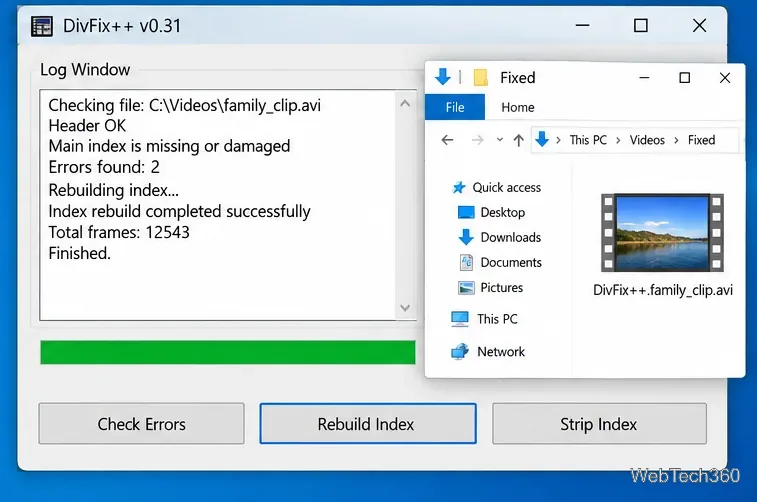Image resolution: width=757 pixels, height=502 pixels.
Task: Click the Network icon in sidebar
Action: [x=460, y=351]
